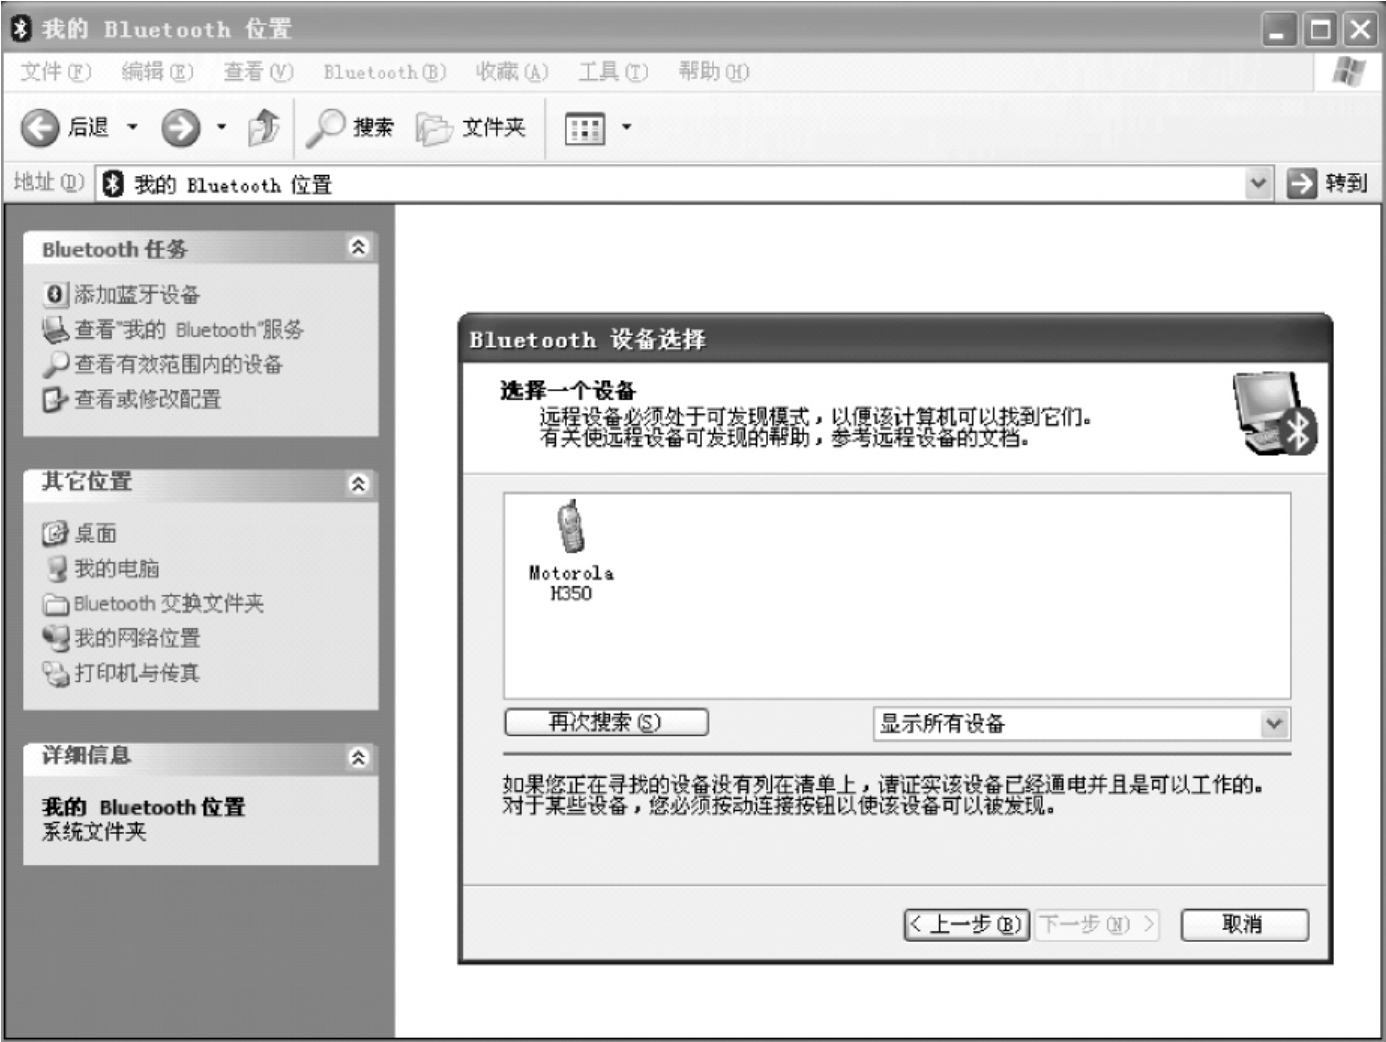The height and width of the screenshot is (1042, 1386).
Task: Open the 打印机与传真 link
Action: (137, 673)
